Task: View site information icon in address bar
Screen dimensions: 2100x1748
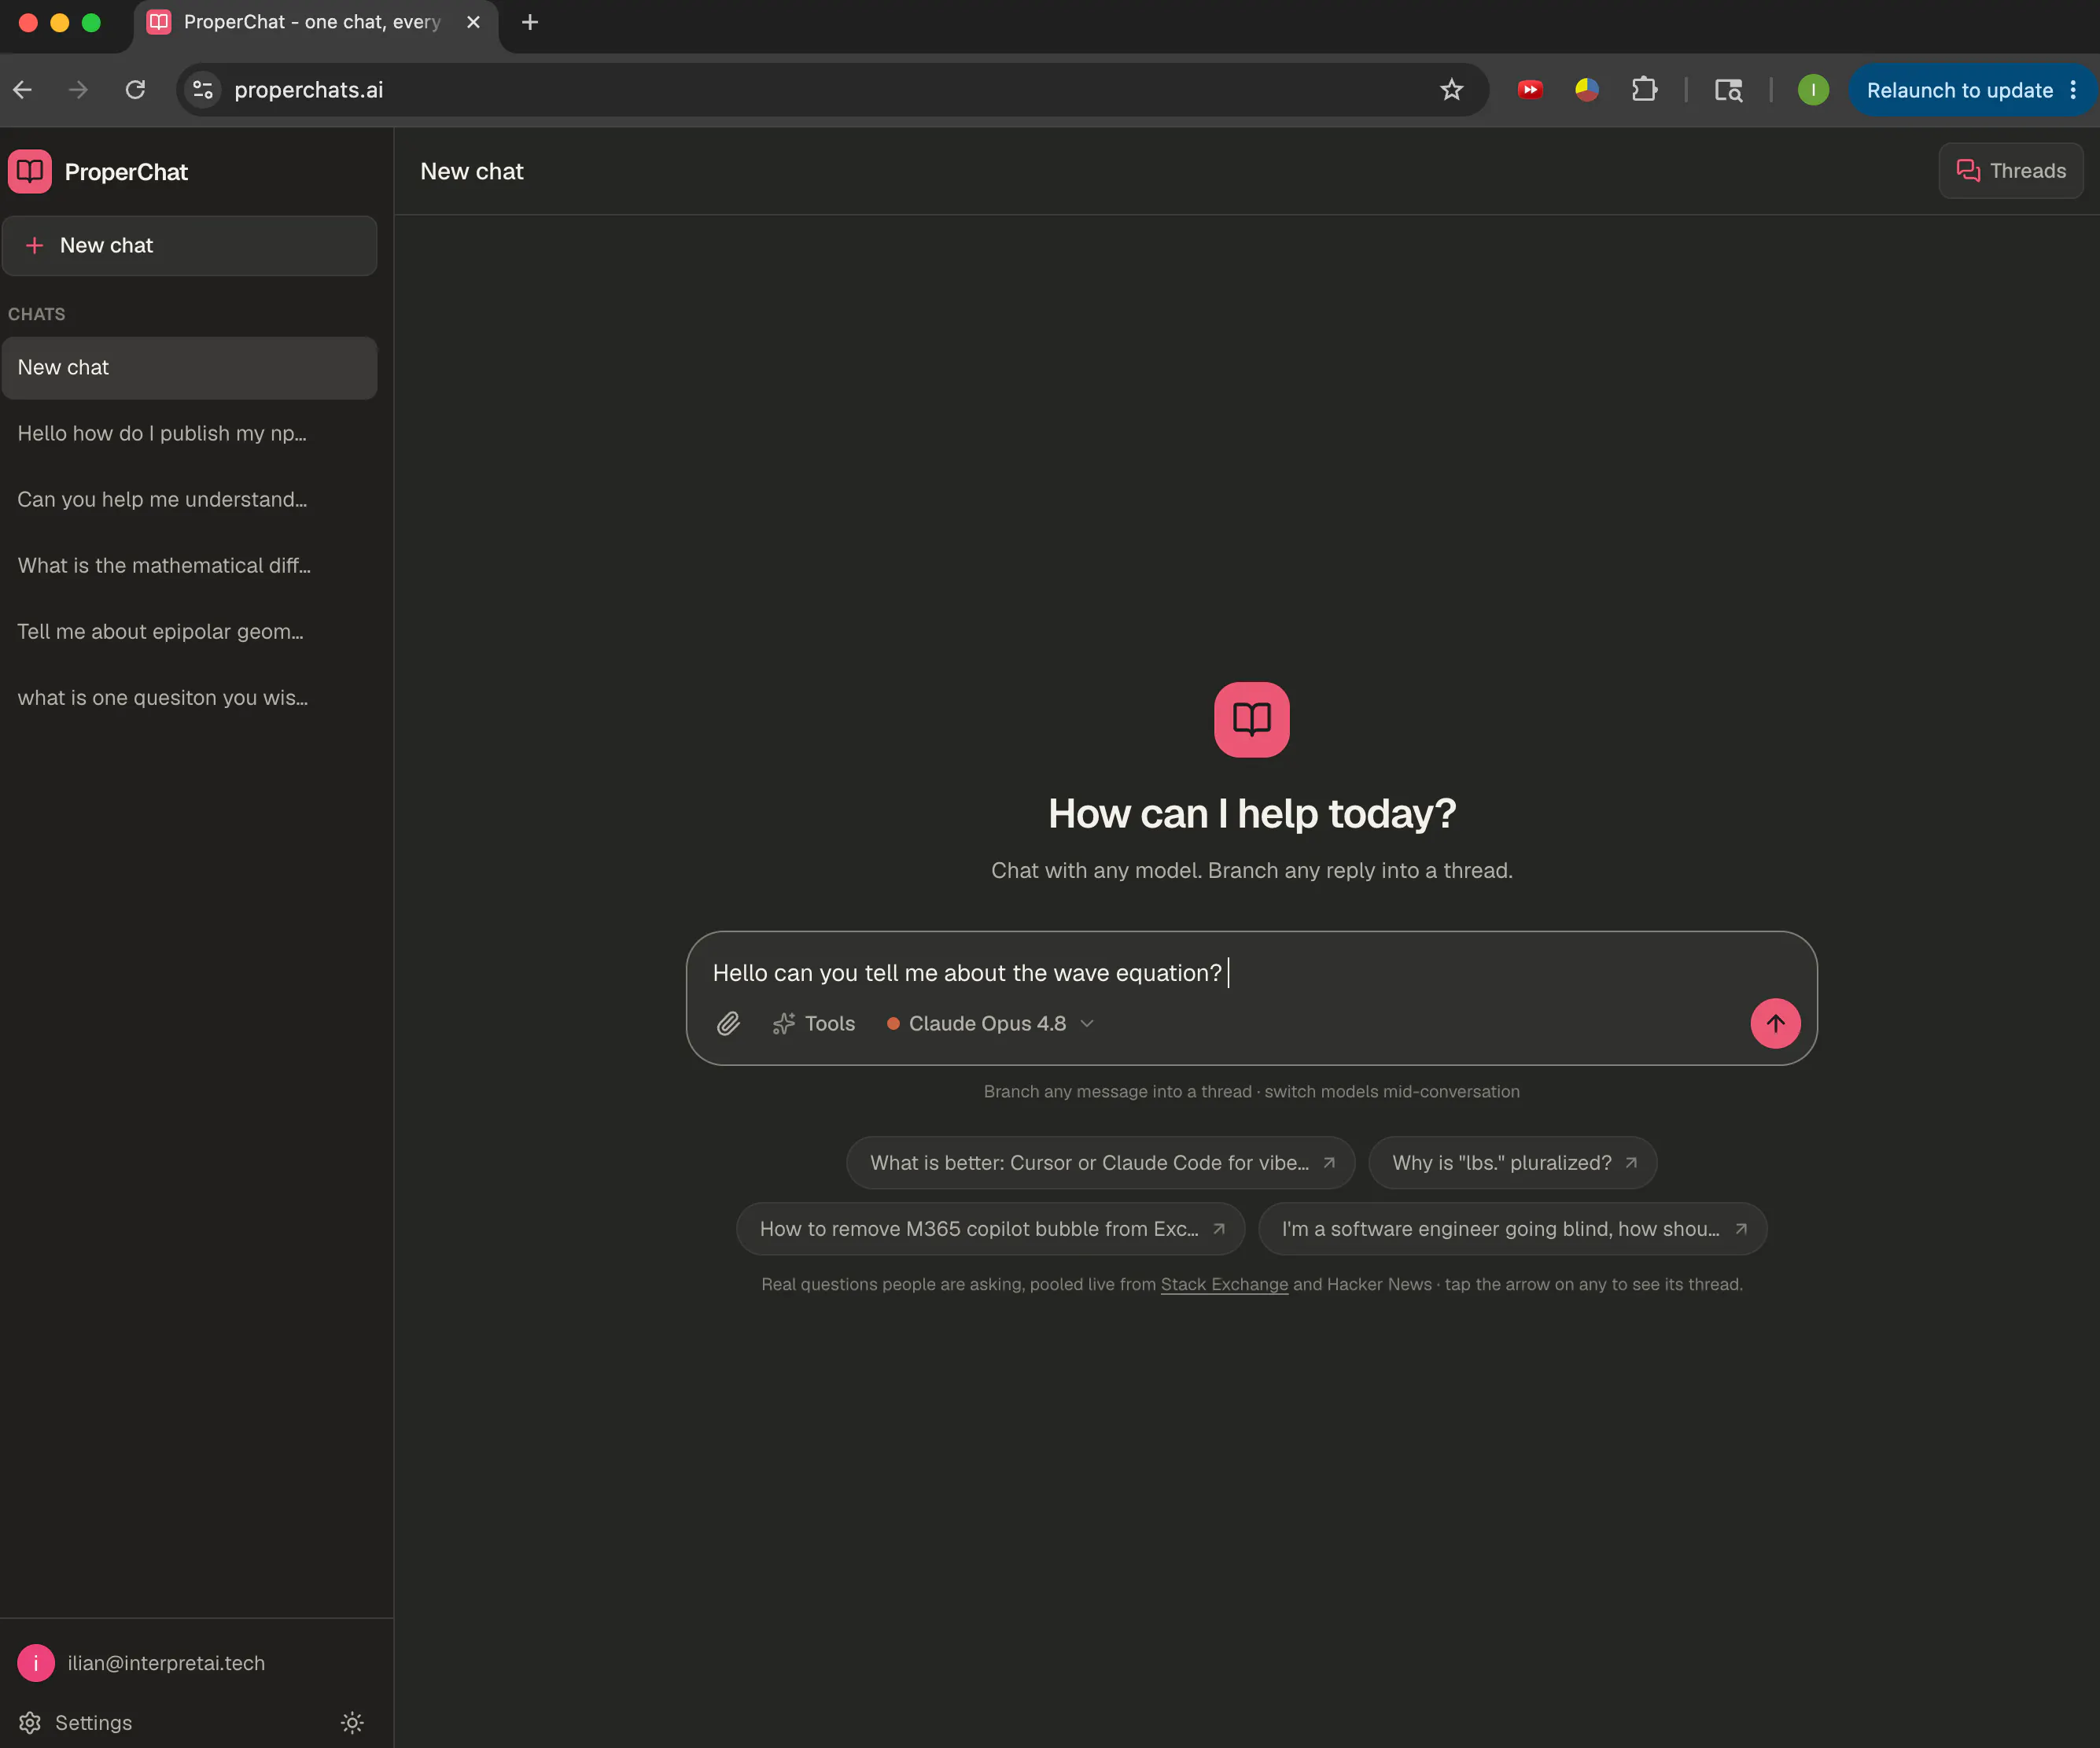Action: tap(203, 90)
